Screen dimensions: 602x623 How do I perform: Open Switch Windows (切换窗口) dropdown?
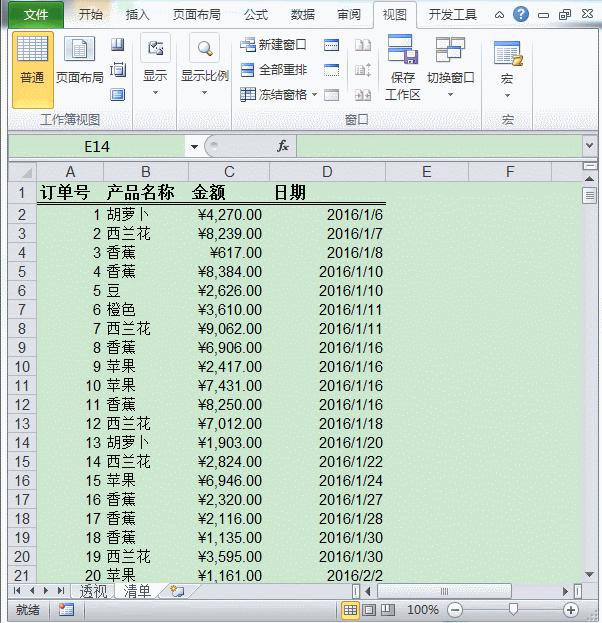click(451, 68)
